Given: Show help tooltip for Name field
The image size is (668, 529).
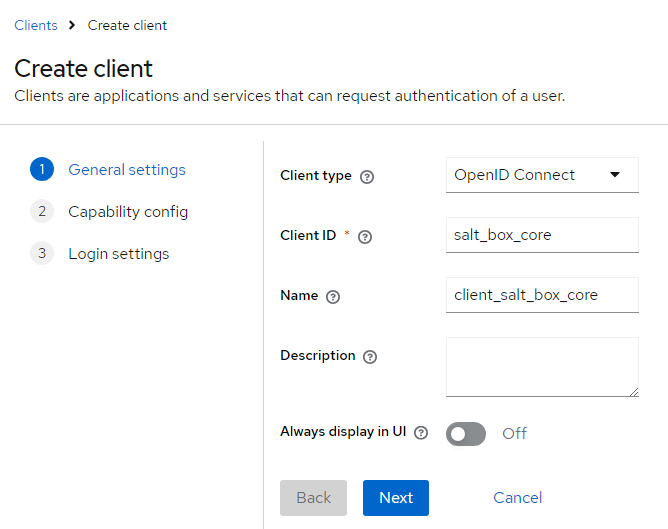Looking at the screenshot, I should click(333, 297).
